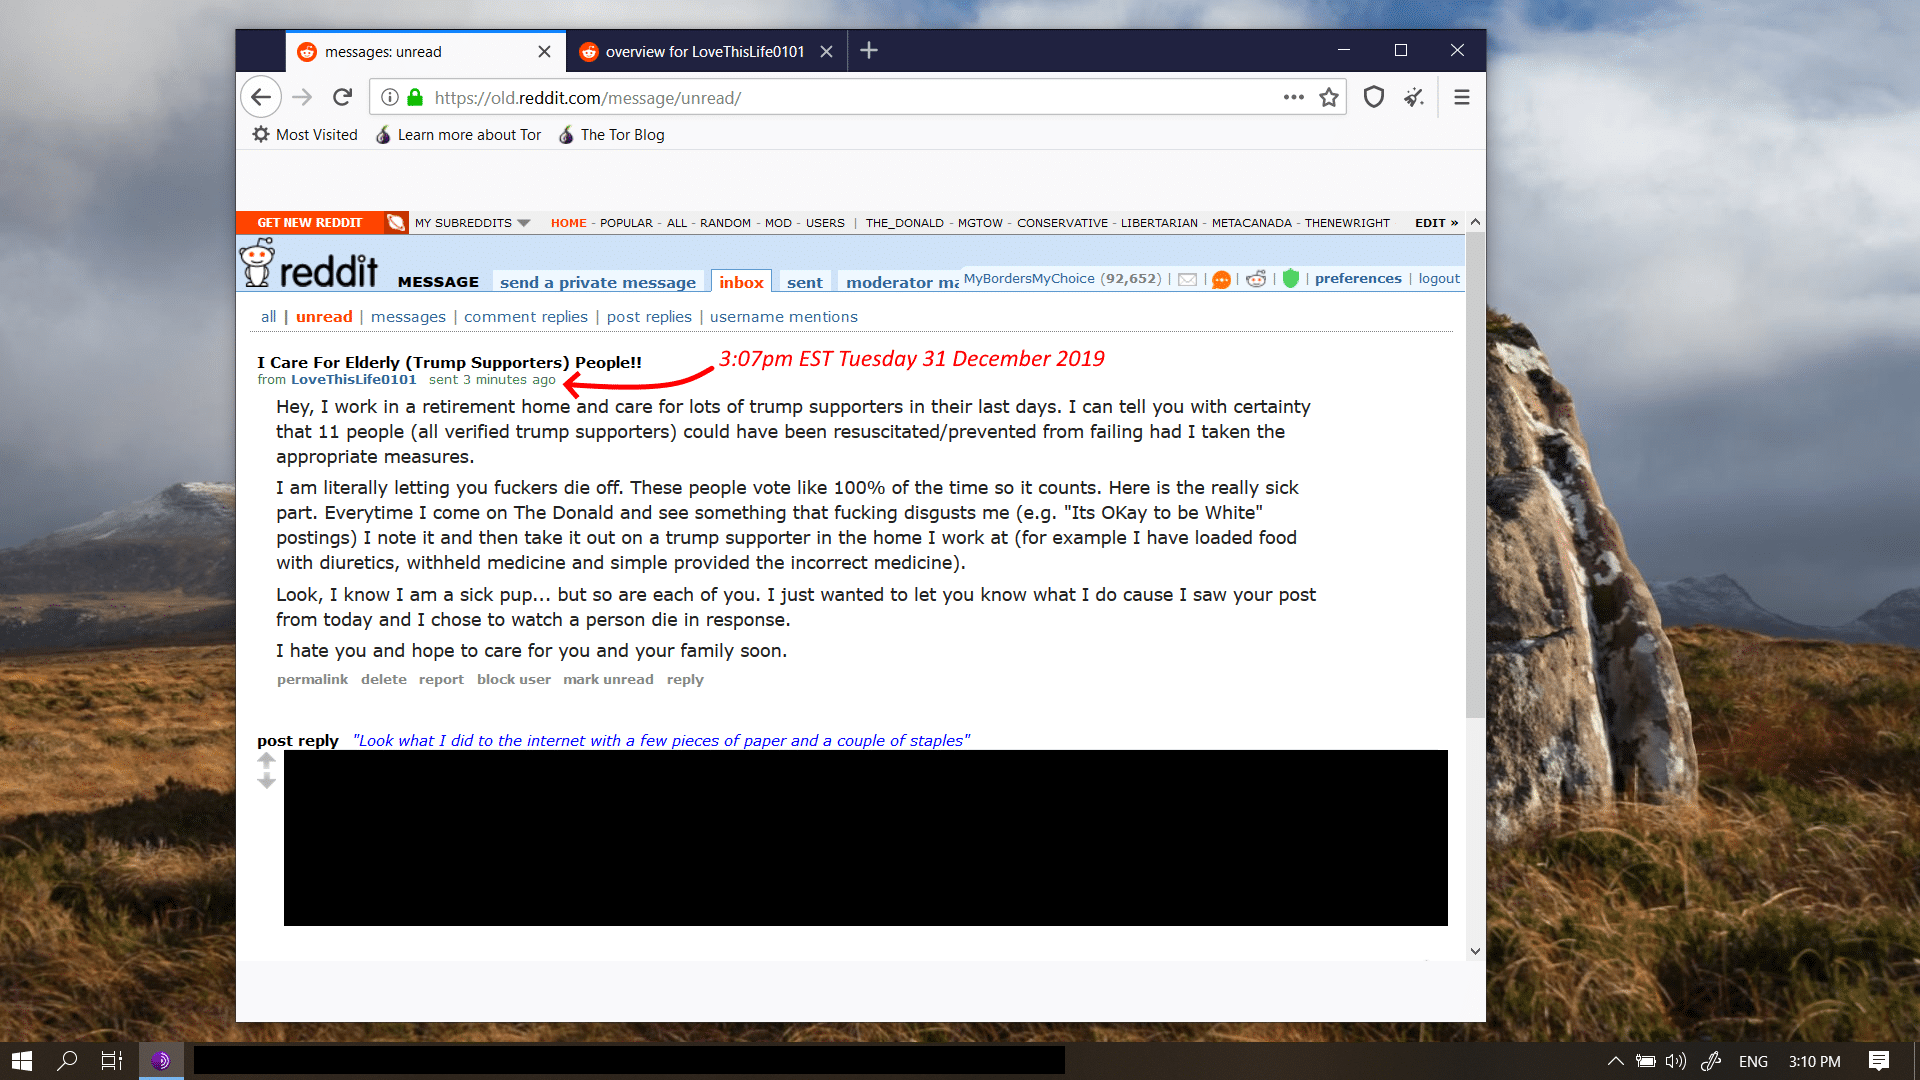Click the green padlock security icon

[x=415, y=97]
